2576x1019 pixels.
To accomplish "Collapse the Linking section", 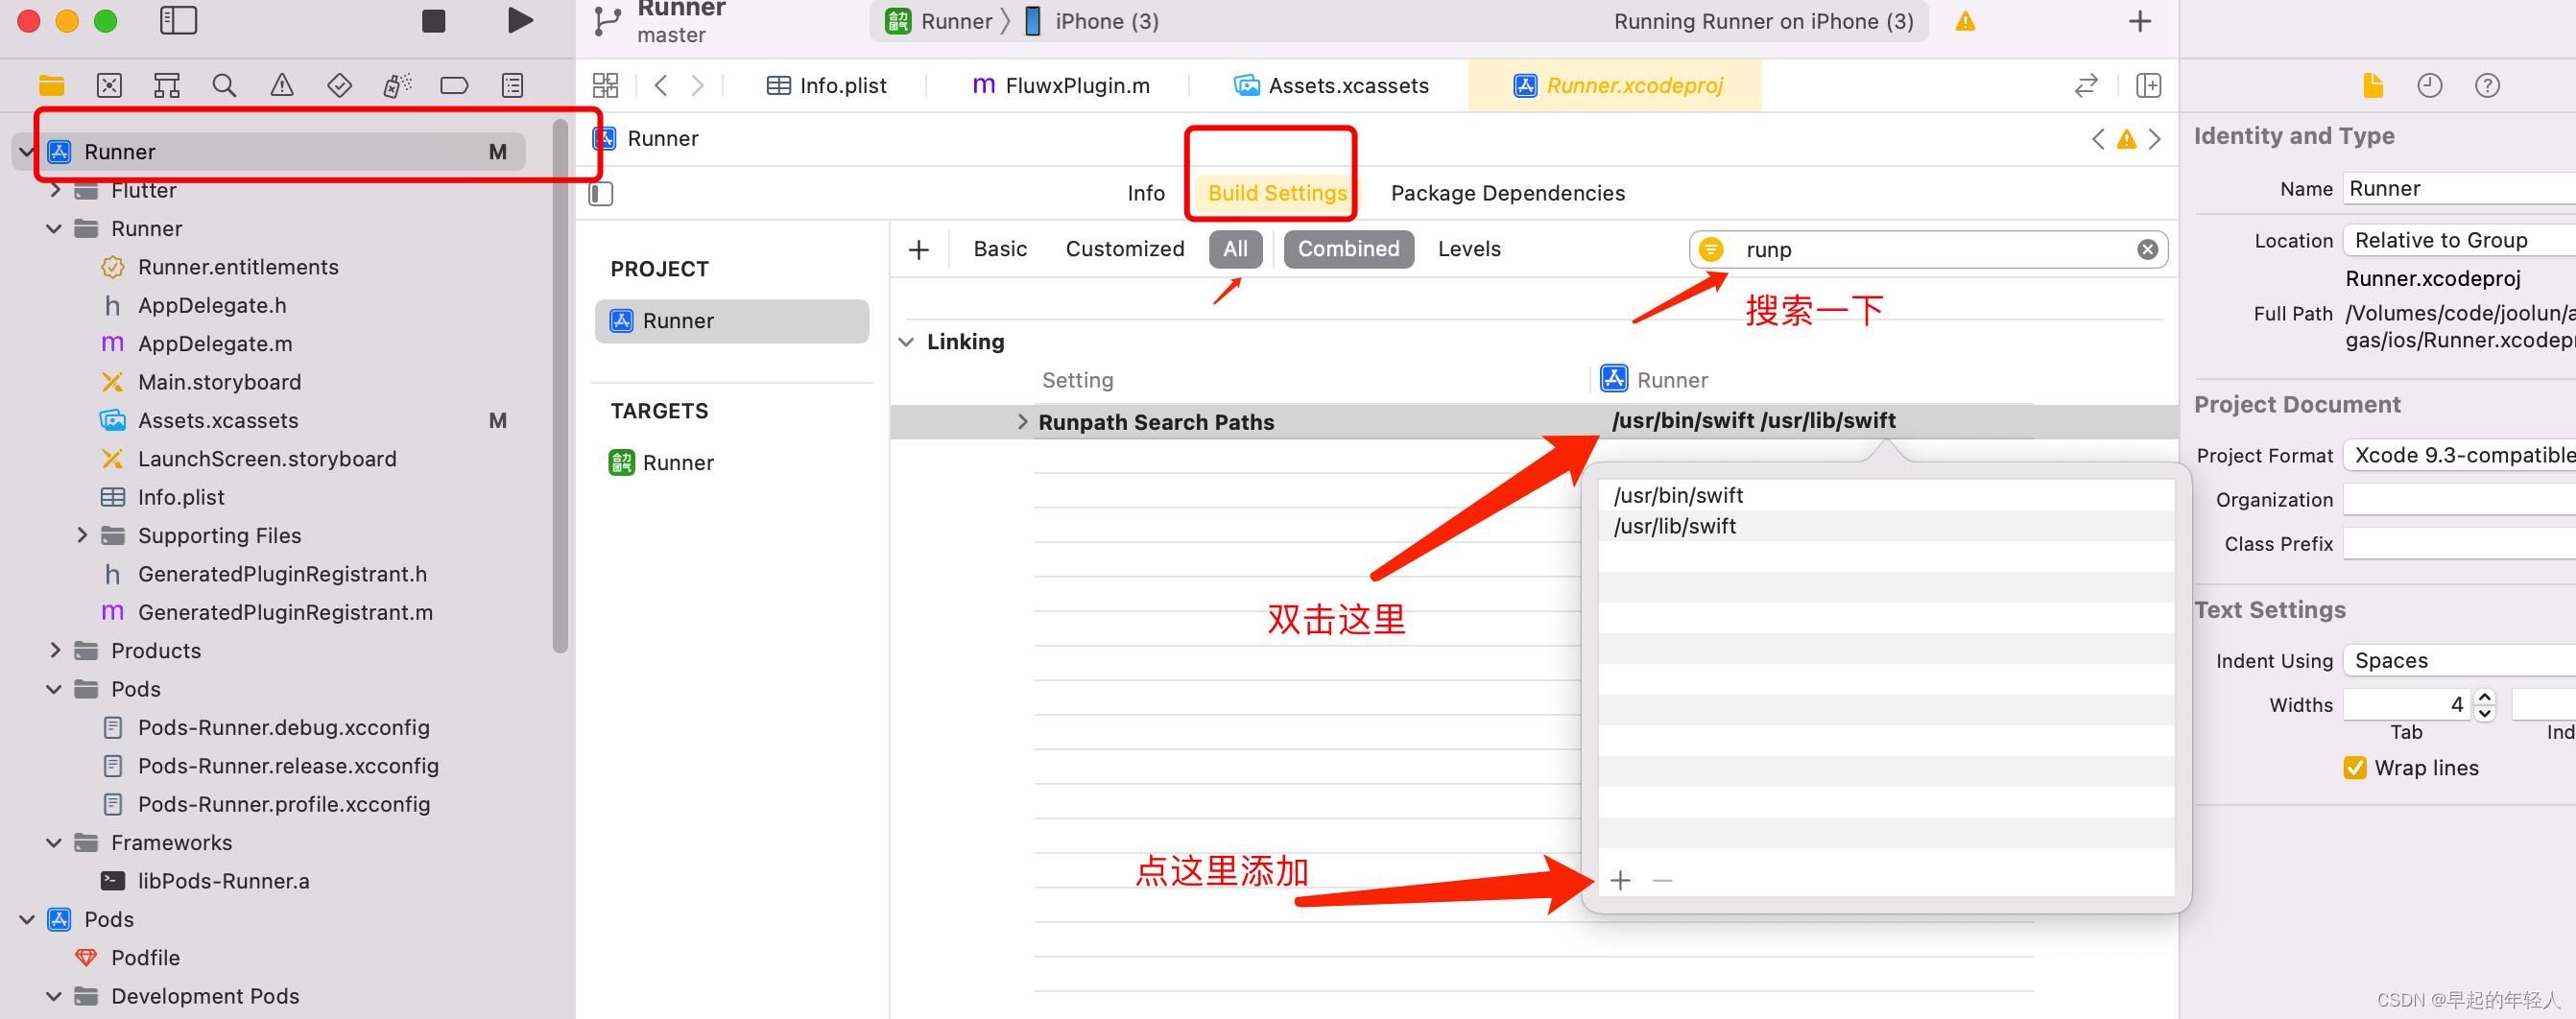I will tap(906, 342).
